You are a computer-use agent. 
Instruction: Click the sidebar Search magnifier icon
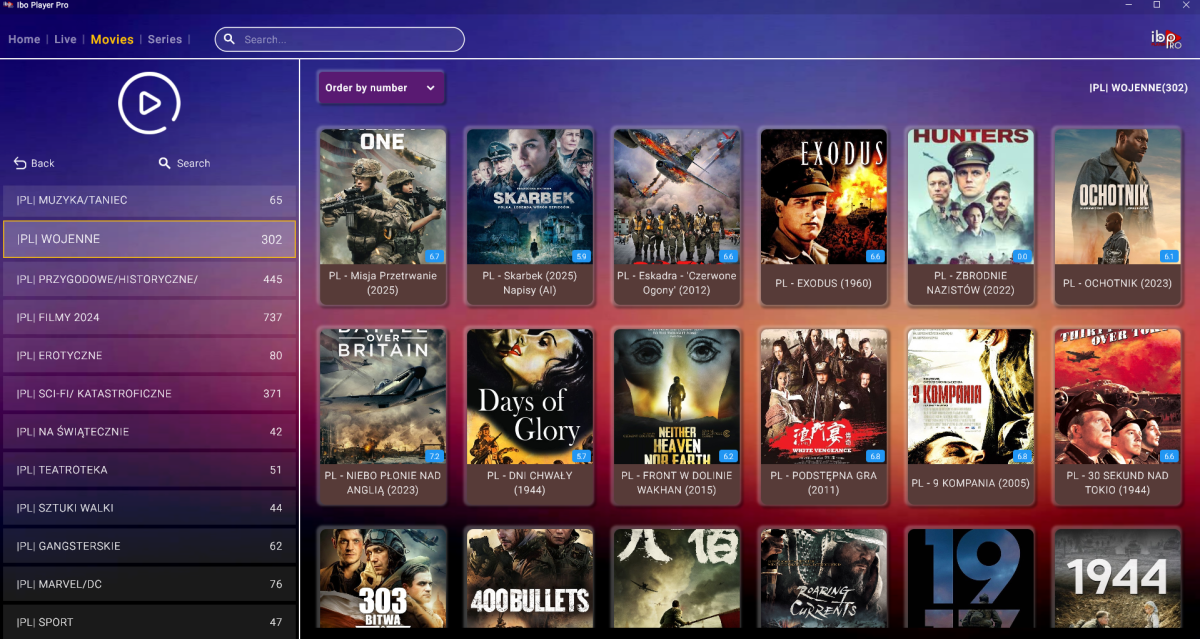(165, 163)
